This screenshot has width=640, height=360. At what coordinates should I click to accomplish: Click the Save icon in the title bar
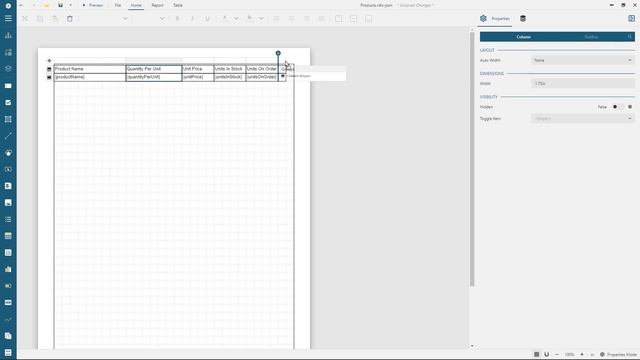click(60, 5)
